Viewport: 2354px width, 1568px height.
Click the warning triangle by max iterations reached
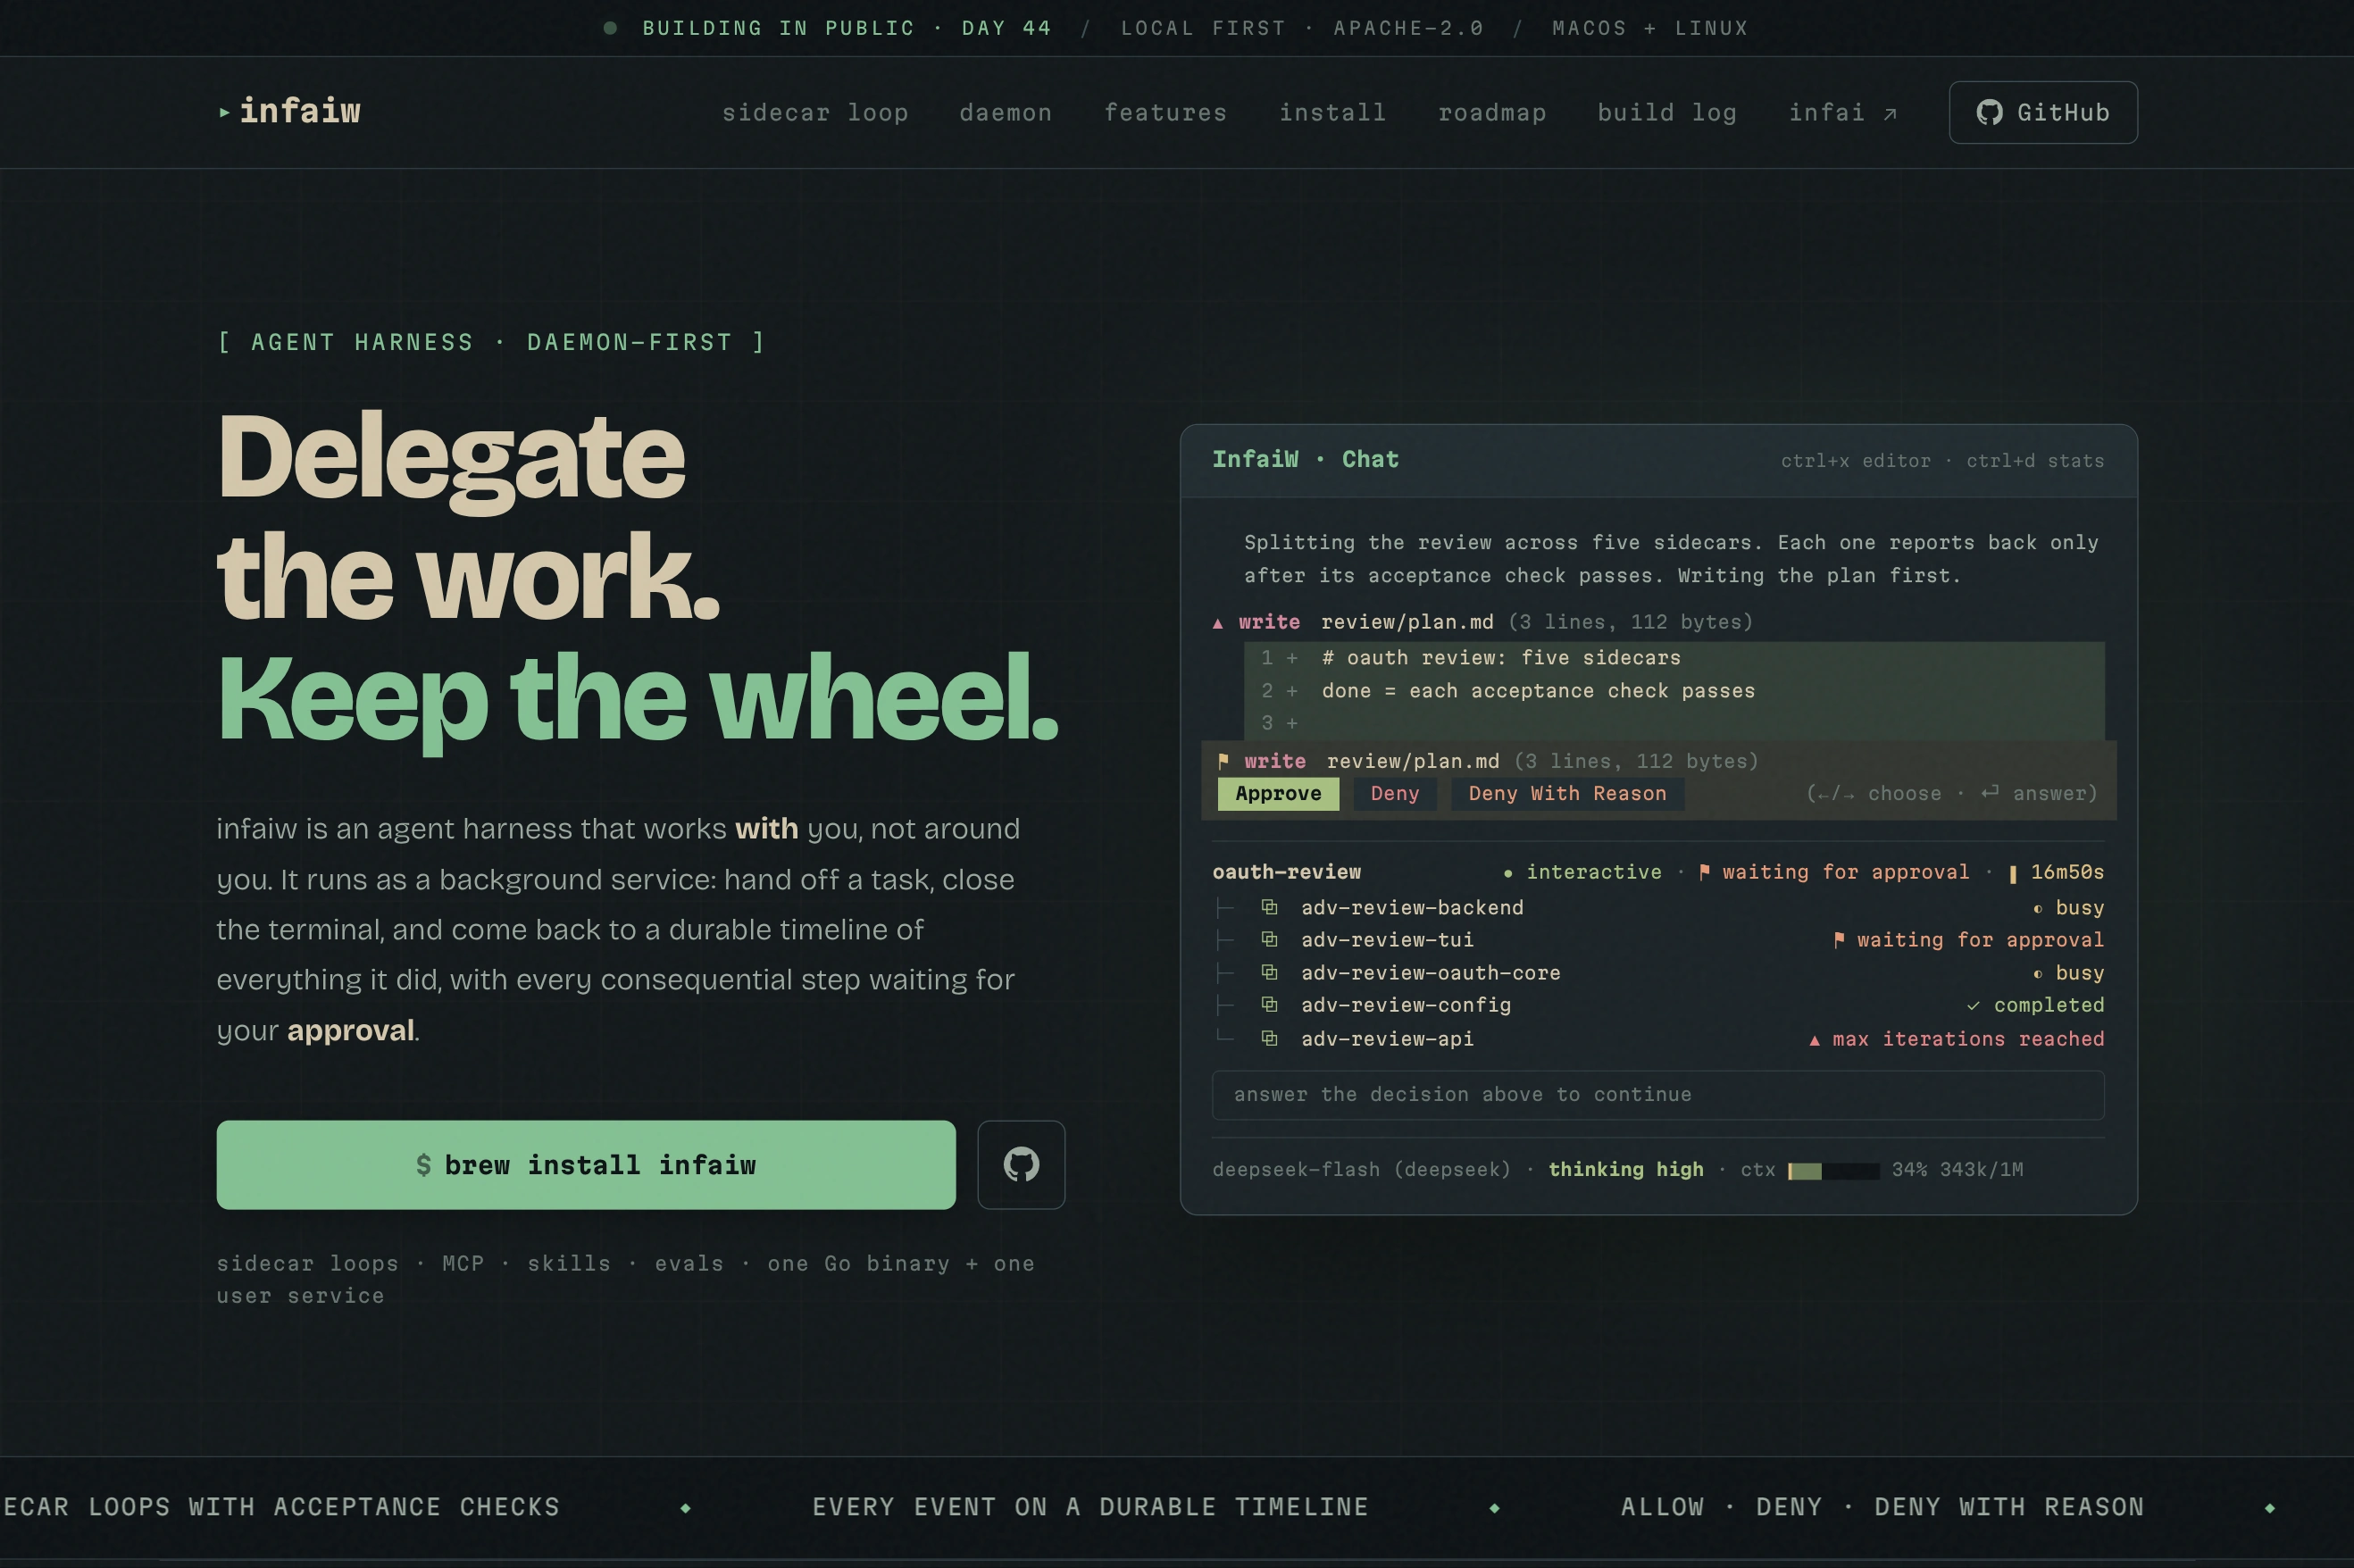point(1814,1040)
